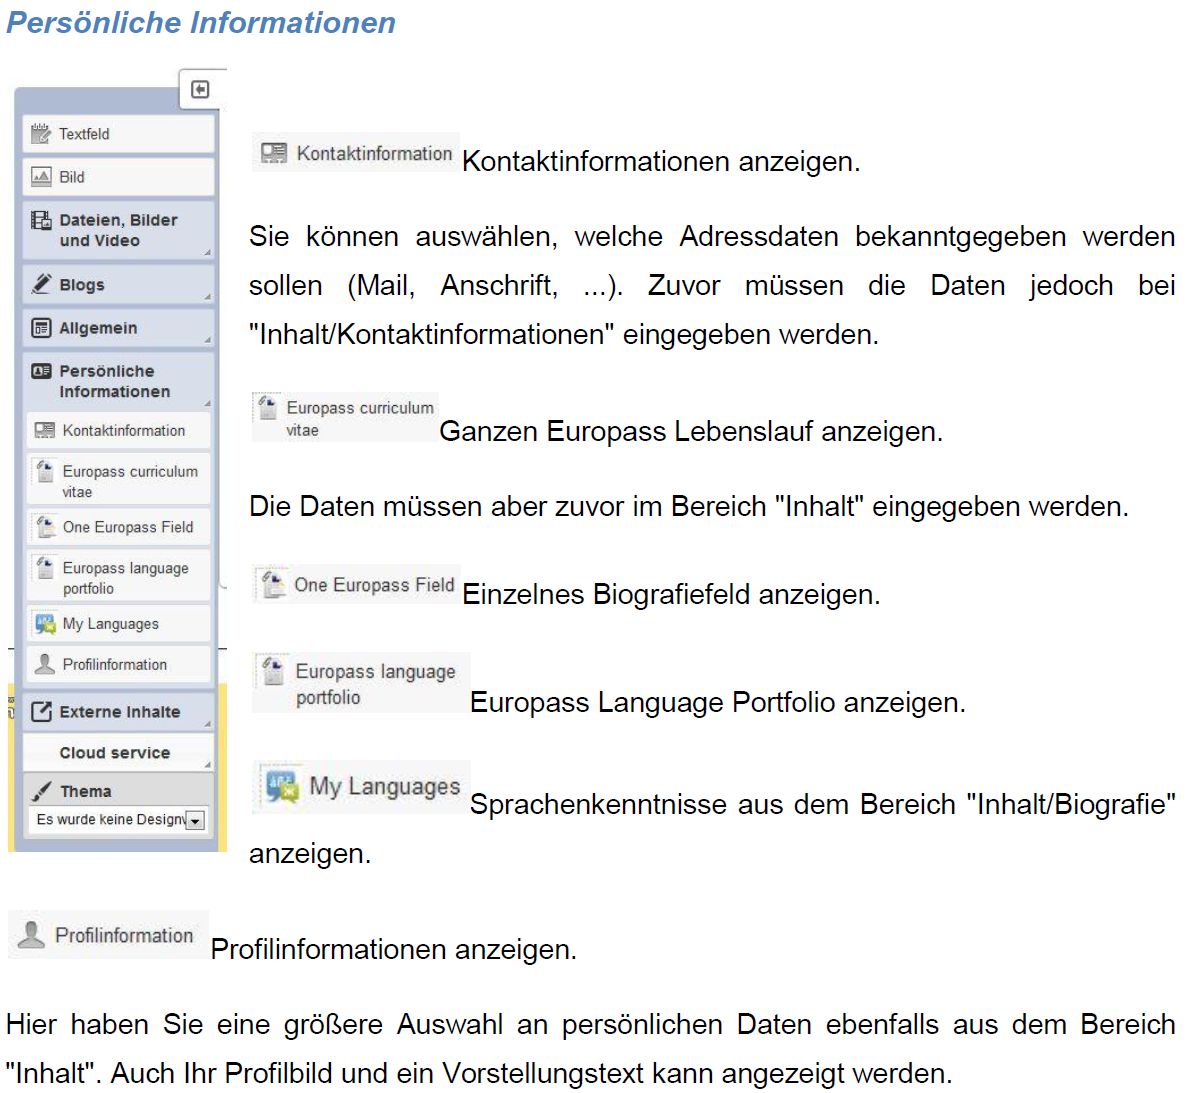The height and width of the screenshot is (1093, 1203).
Task: Expand the Allgemein category triangle
Action: click(x=208, y=340)
